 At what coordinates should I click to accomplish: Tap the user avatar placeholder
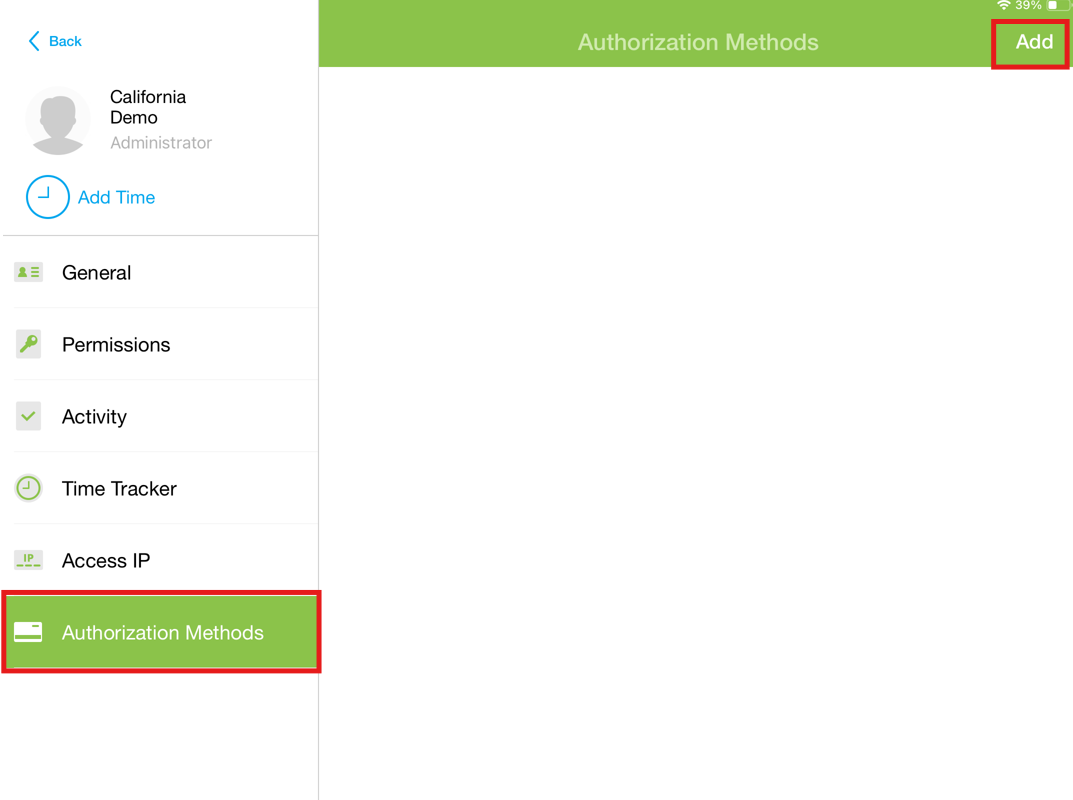click(58, 120)
